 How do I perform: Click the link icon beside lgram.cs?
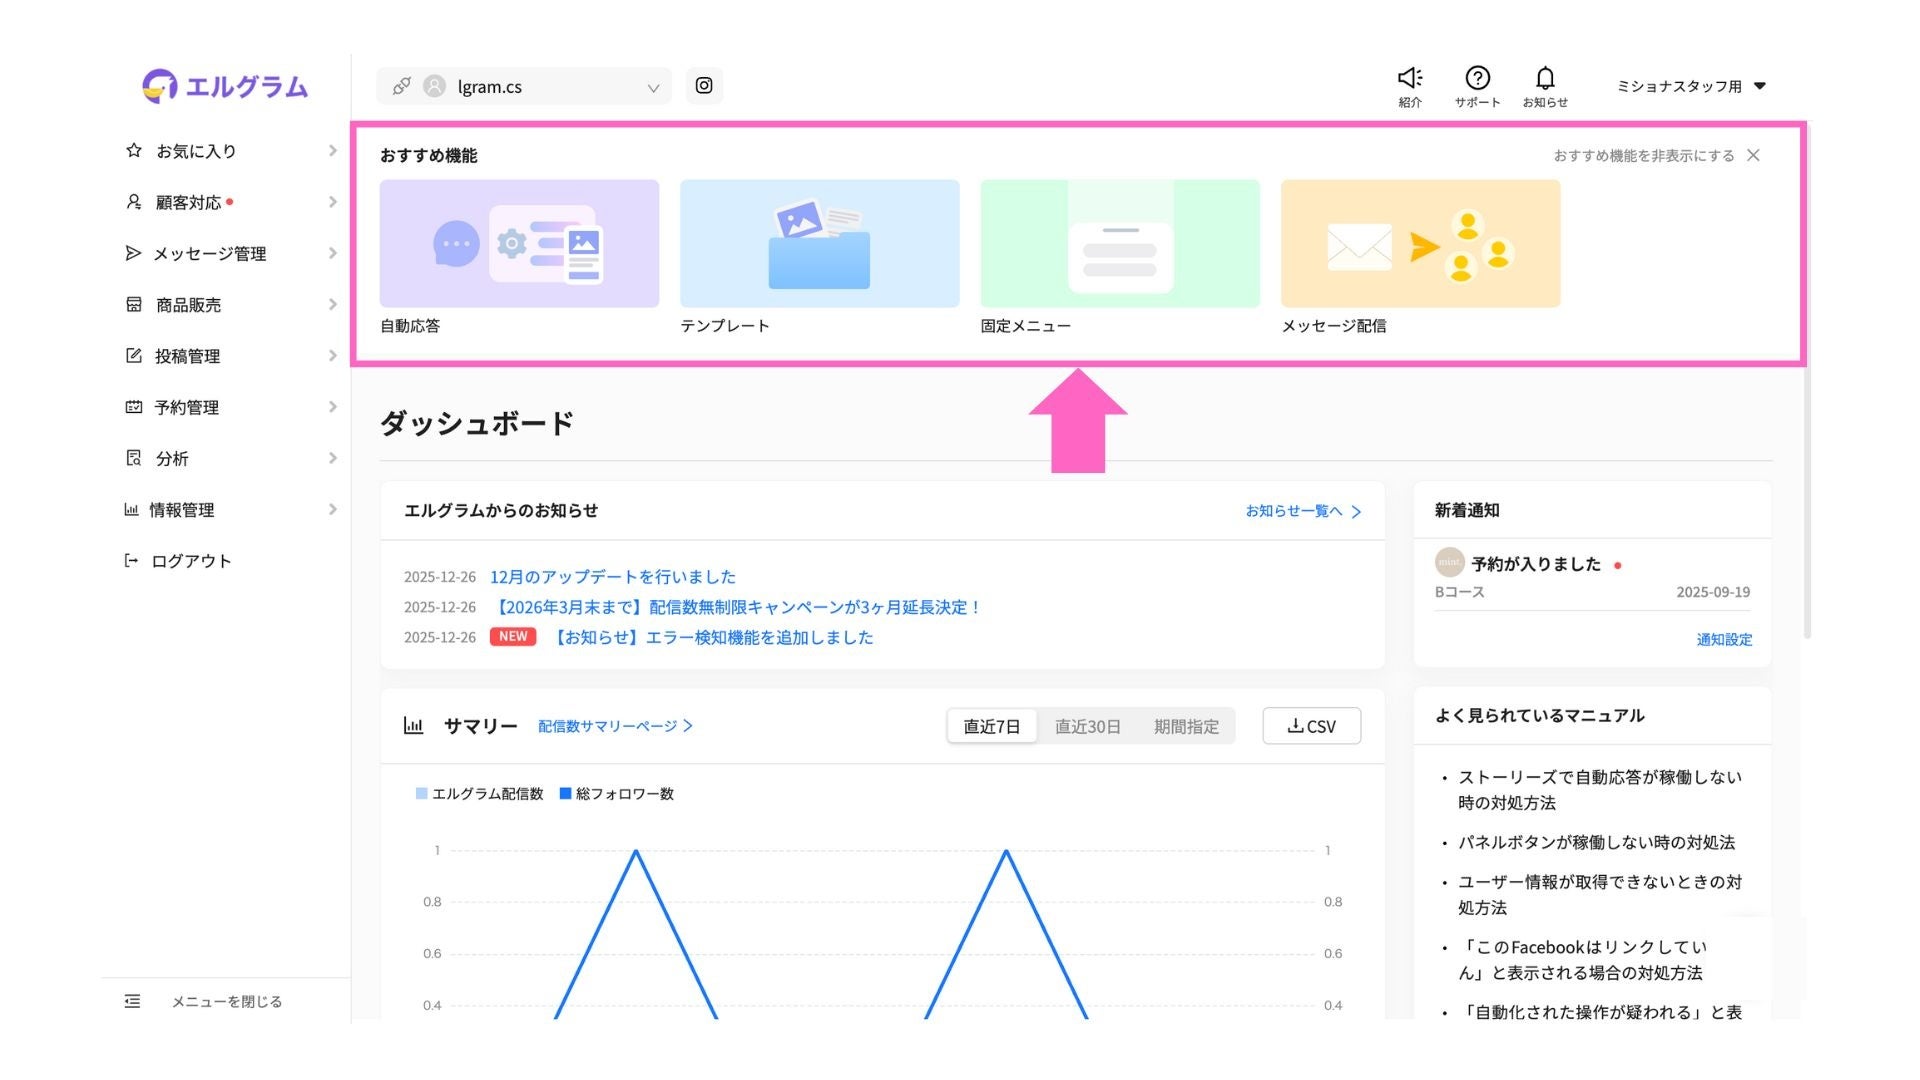pos(401,86)
